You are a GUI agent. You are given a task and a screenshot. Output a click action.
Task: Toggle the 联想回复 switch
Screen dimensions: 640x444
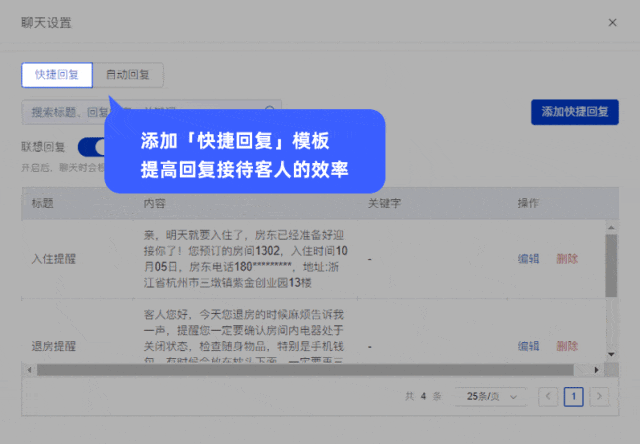[x=91, y=147]
